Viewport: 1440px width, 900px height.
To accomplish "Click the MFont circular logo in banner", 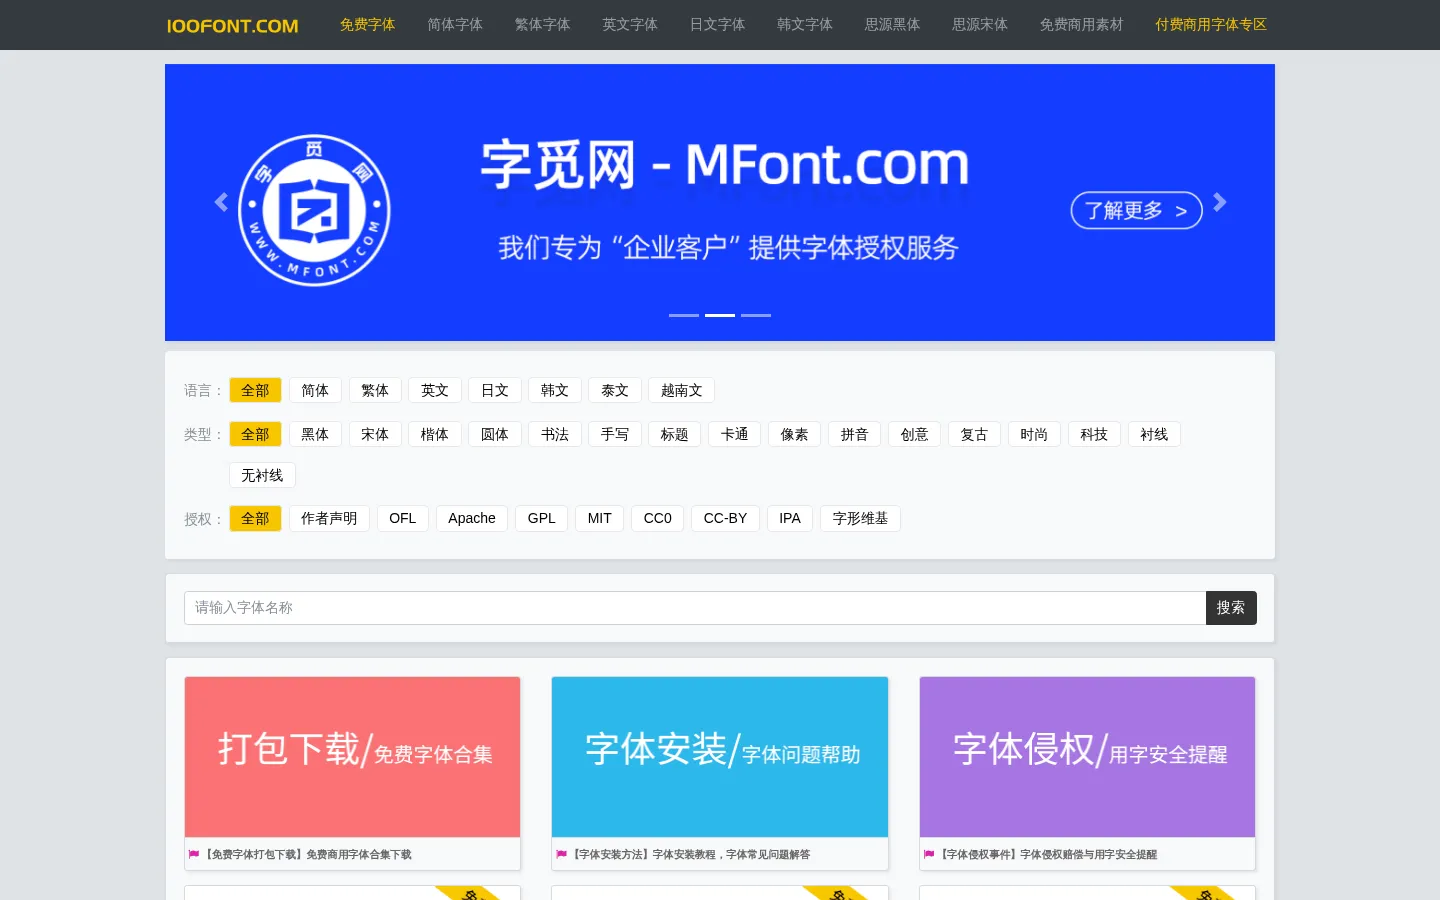I will coord(315,210).
